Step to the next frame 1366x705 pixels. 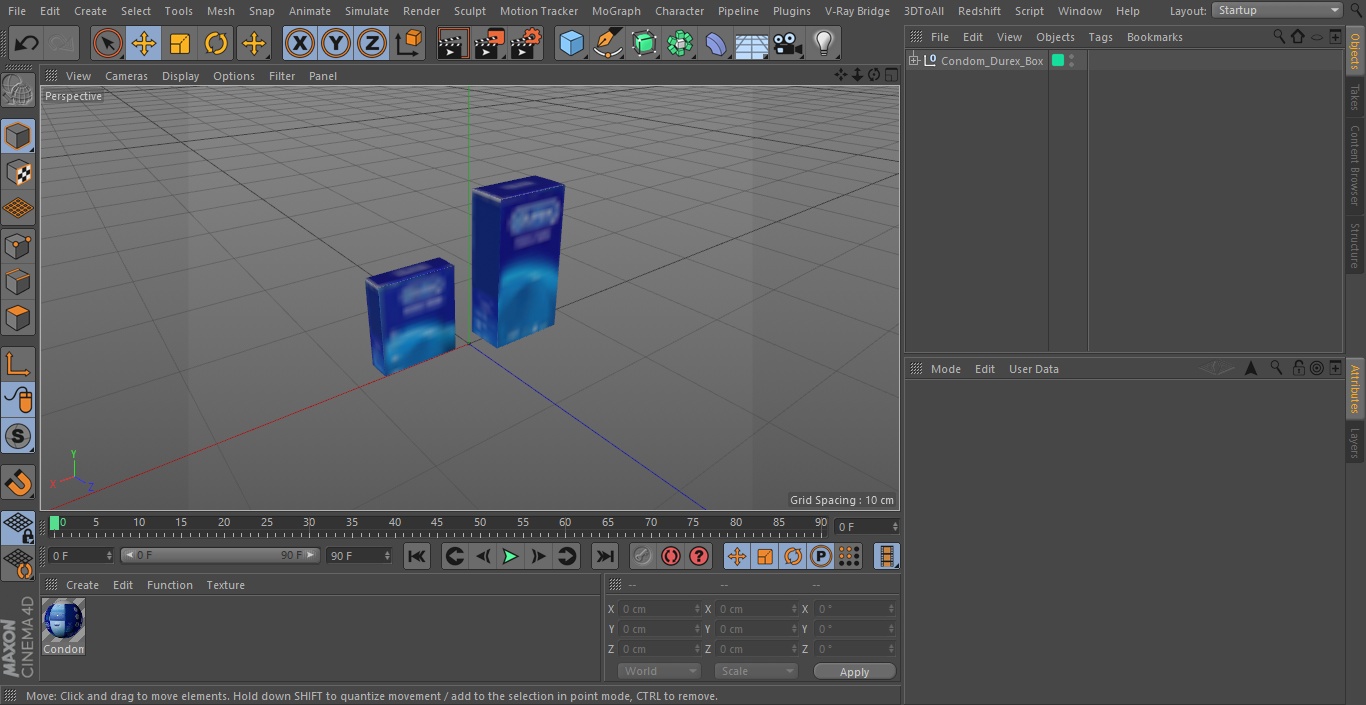click(538, 556)
